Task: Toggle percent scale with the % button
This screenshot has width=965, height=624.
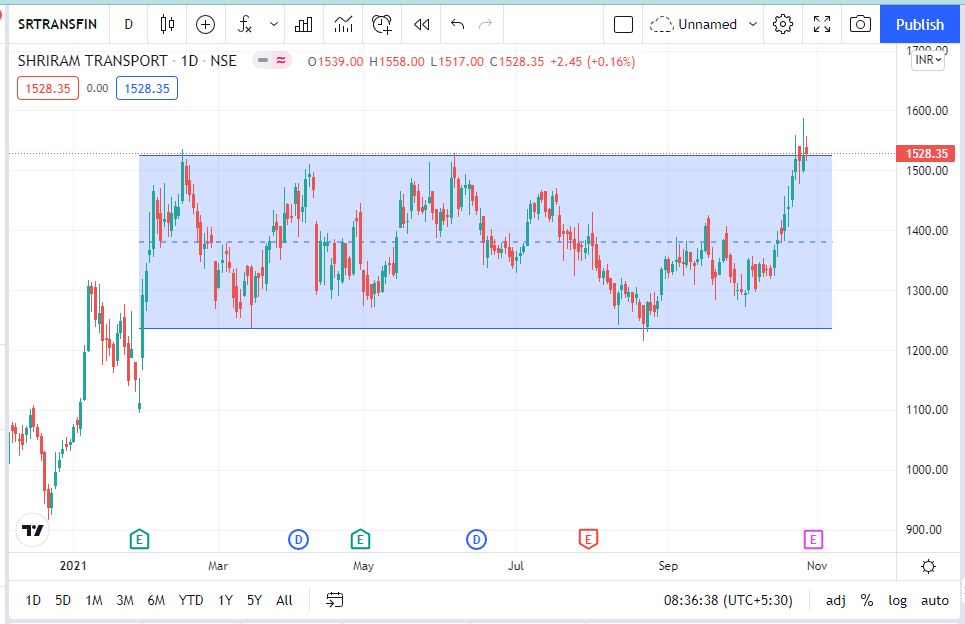Action: coord(866,600)
